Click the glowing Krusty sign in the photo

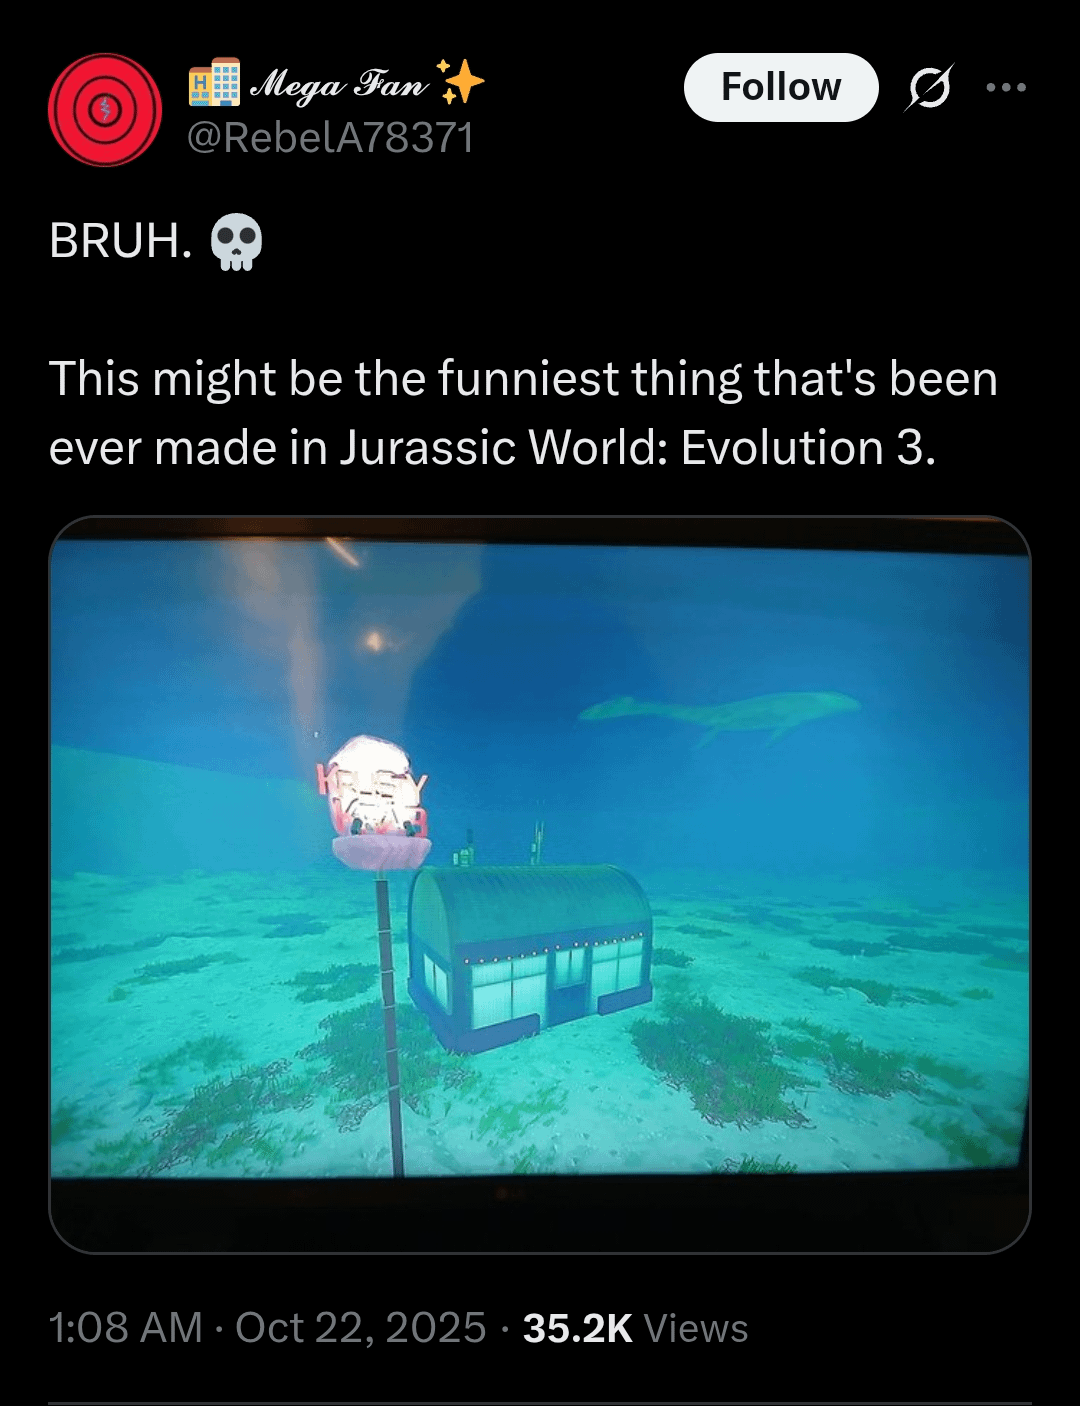point(374,788)
